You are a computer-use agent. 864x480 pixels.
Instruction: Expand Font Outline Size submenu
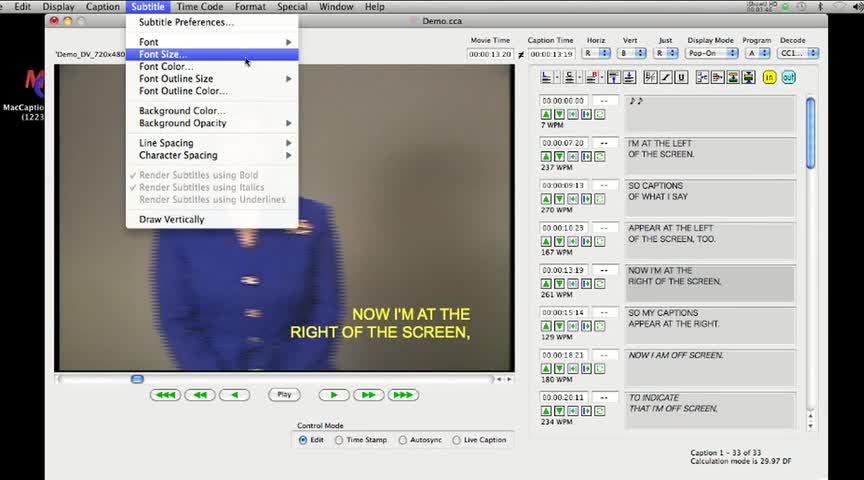pyautogui.click(x=212, y=79)
